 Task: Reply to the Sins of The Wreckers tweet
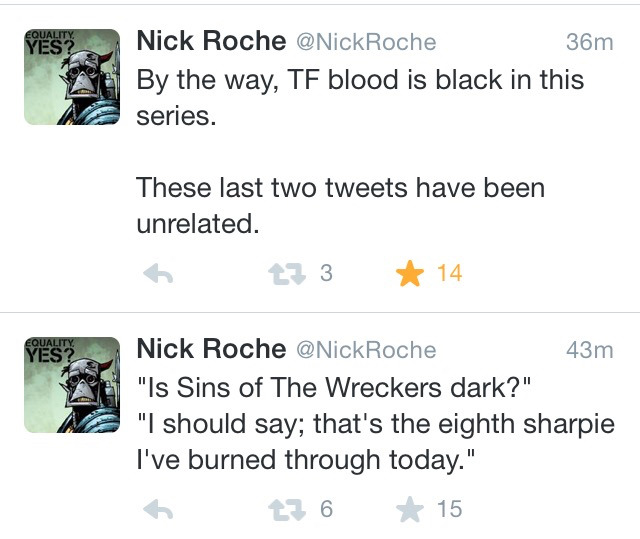coord(158,509)
